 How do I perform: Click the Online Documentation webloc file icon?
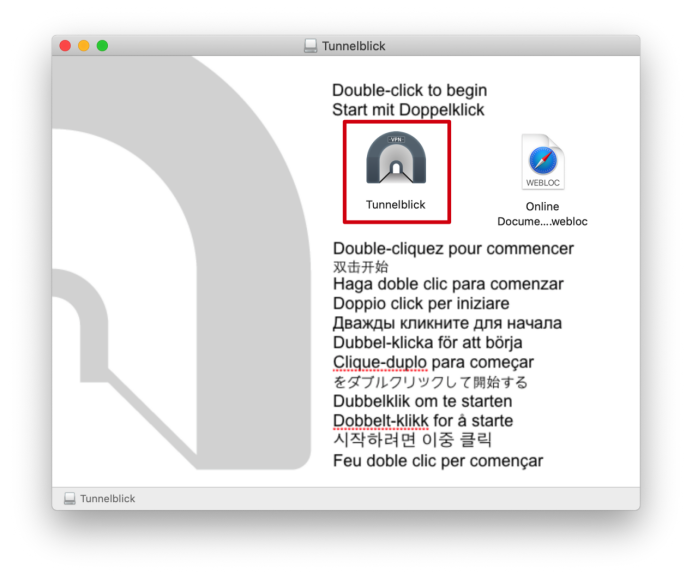tap(542, 163)
